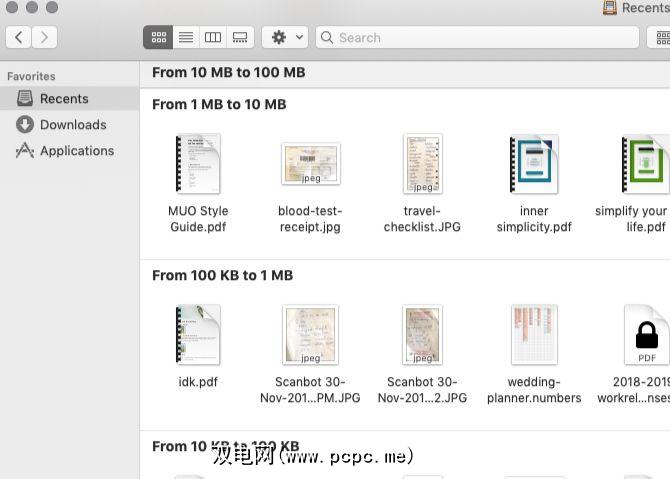Click the MUO Style Guide.pdf file name
The image size is (670, 479).
(x=198, y=219)
